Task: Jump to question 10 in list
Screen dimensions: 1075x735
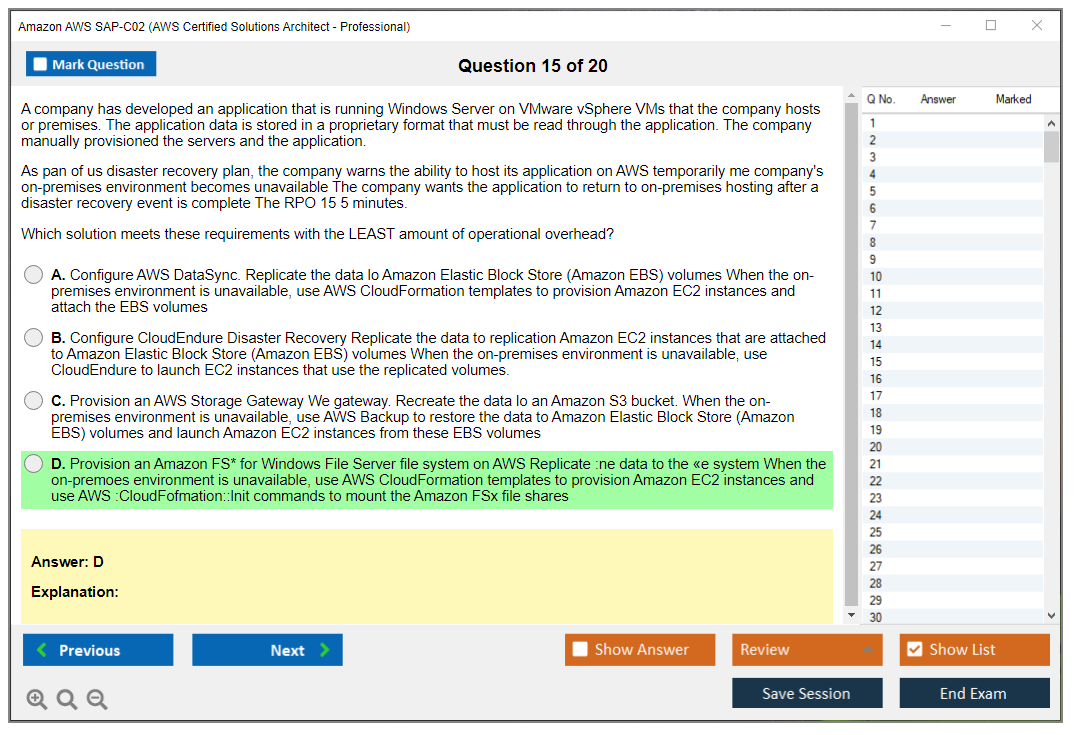Action: click(876, 277)
